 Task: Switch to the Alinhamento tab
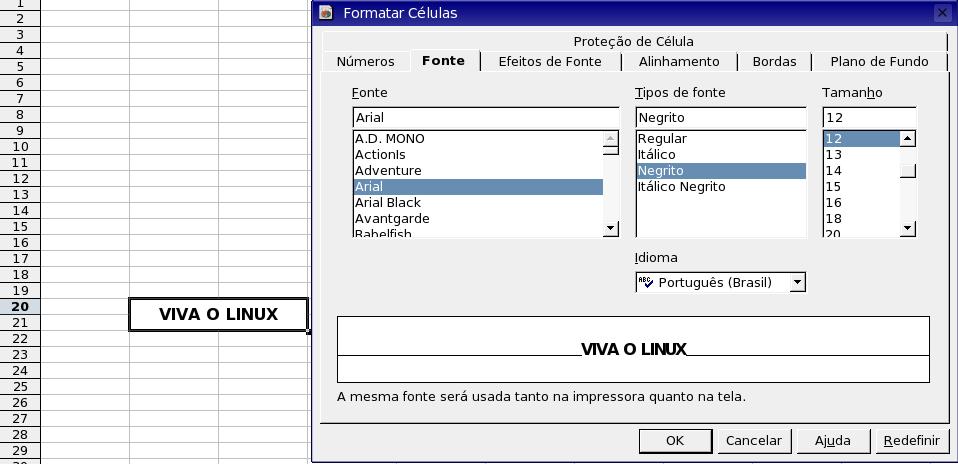[x=679, y=62]
